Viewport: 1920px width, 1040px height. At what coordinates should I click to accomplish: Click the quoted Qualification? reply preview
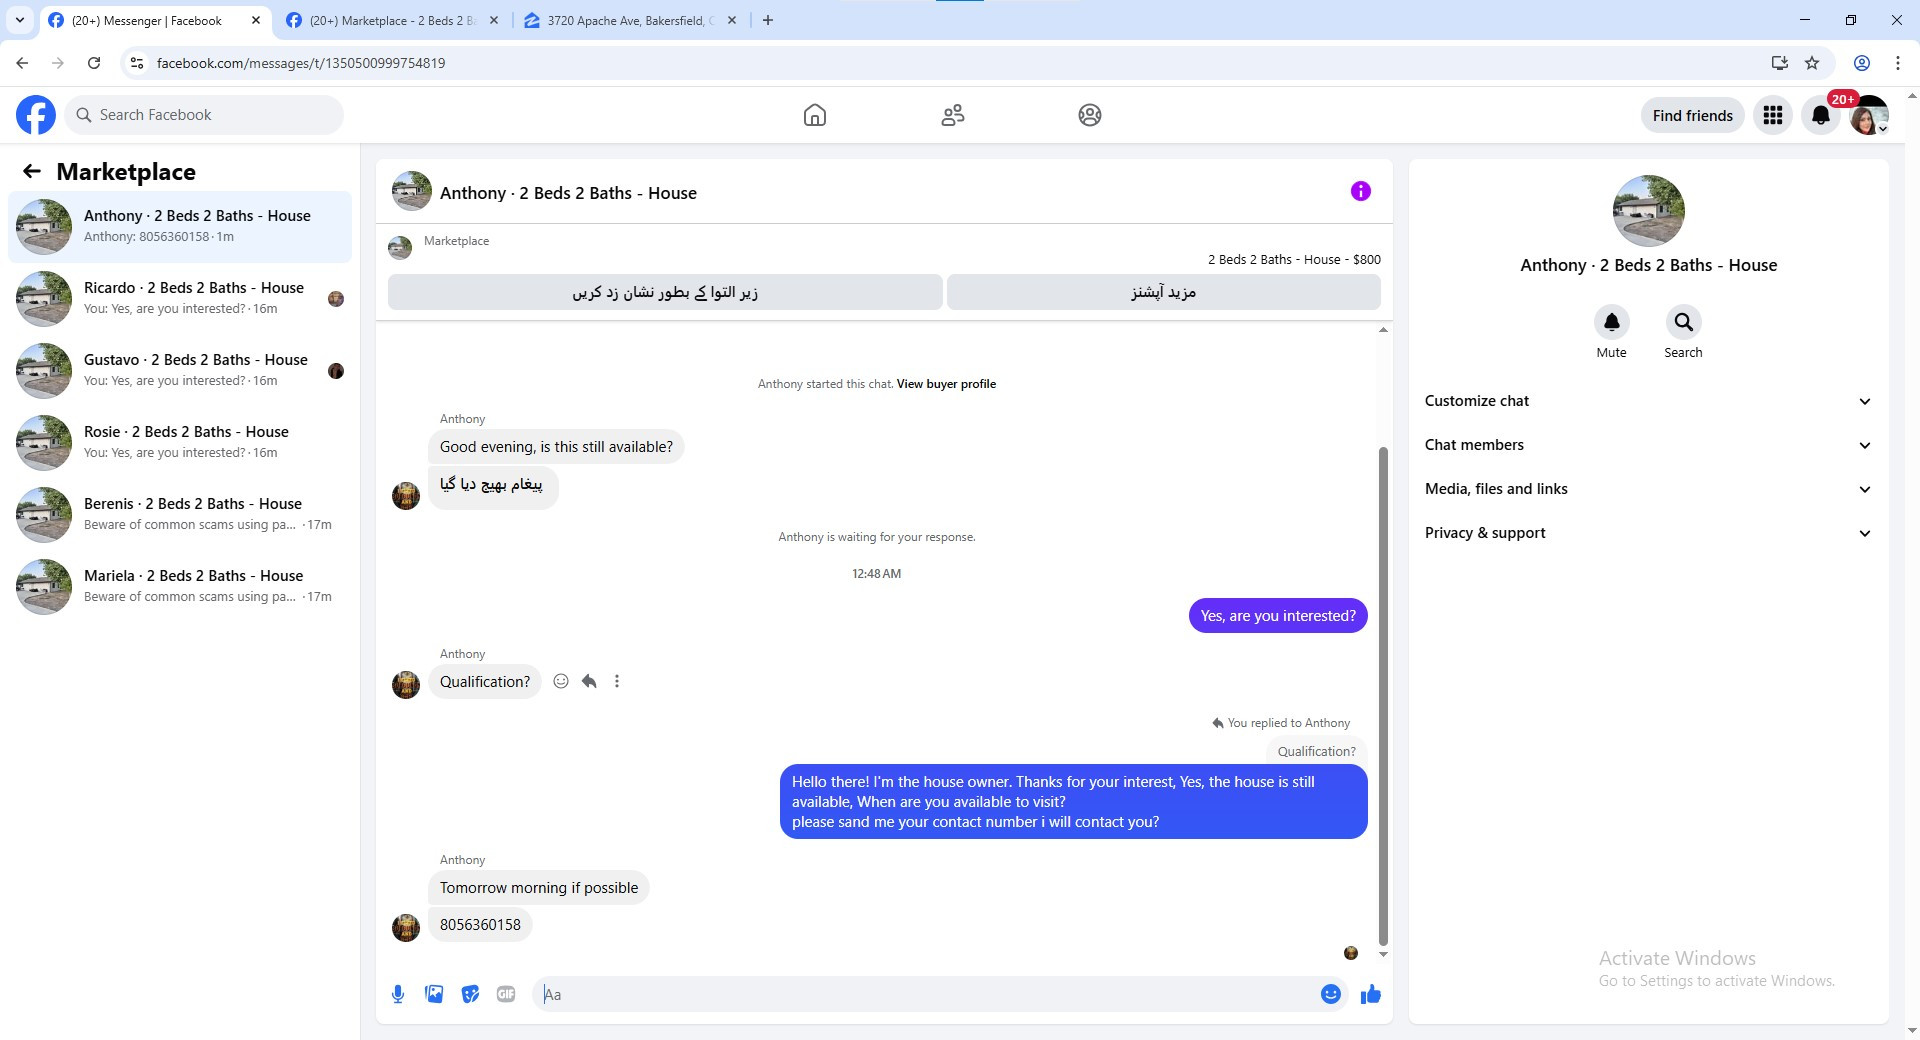[x=1316, y=751]
